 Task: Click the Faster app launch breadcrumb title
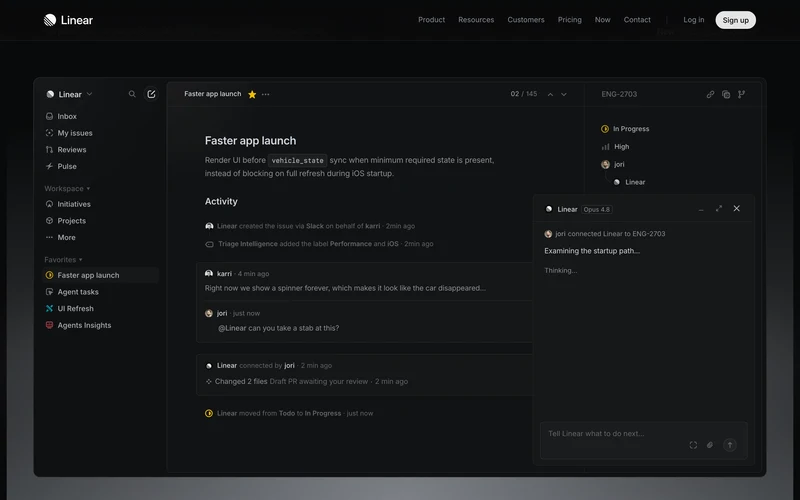(x=213, y=94)
